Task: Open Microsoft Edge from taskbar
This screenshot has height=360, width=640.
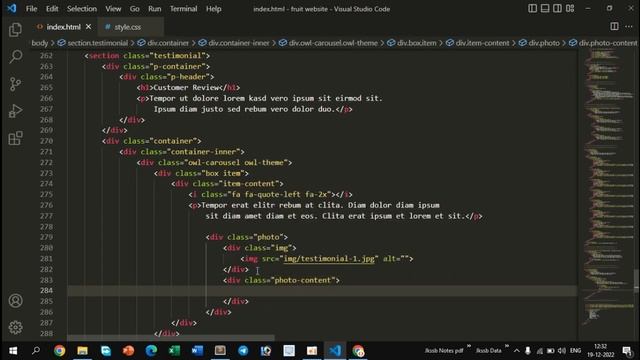Action: click(151, 351)
